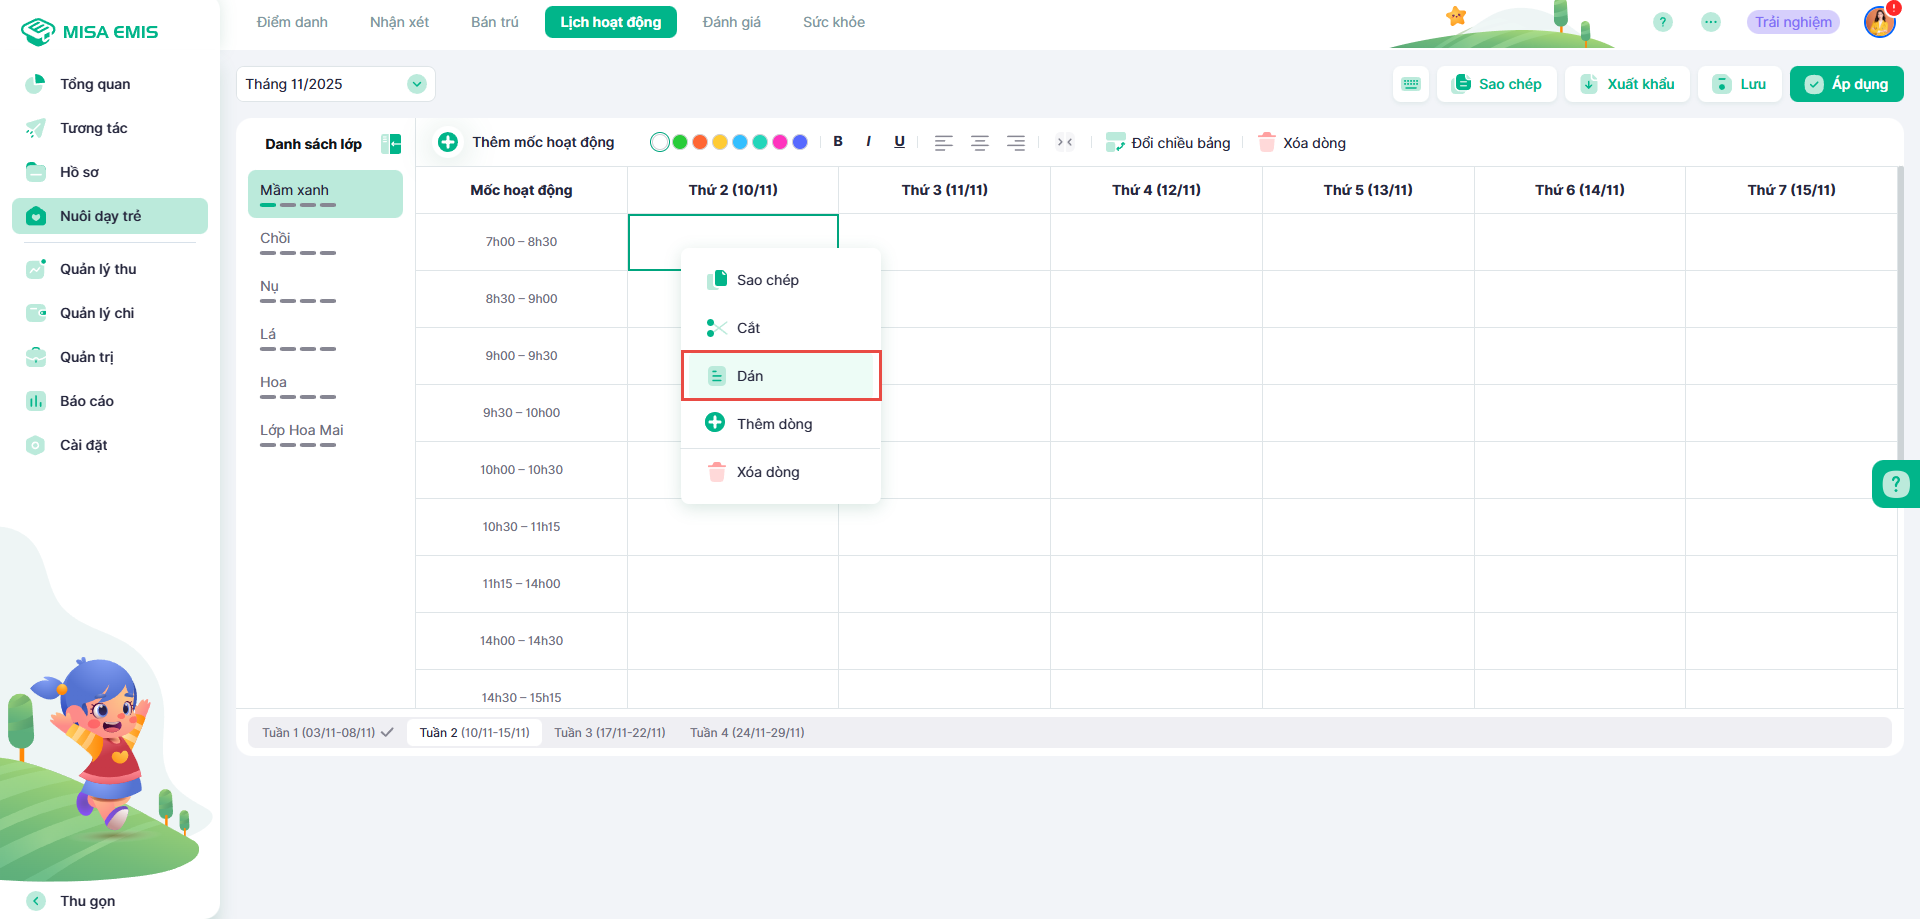This screenshot has height=919, width=1920.
Task: Select center text alignment icon
Action: click(x=980, y=143)
